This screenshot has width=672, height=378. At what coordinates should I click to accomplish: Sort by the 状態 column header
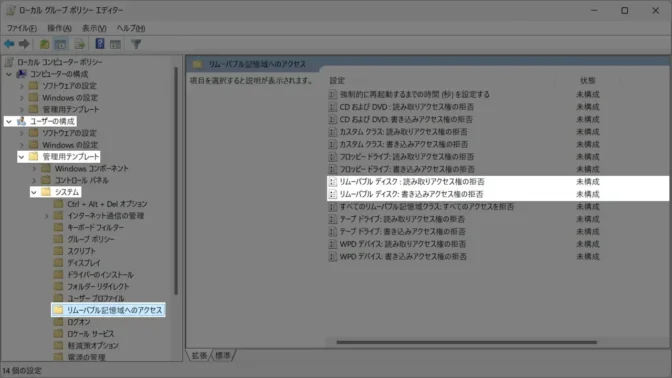point(588,81)
